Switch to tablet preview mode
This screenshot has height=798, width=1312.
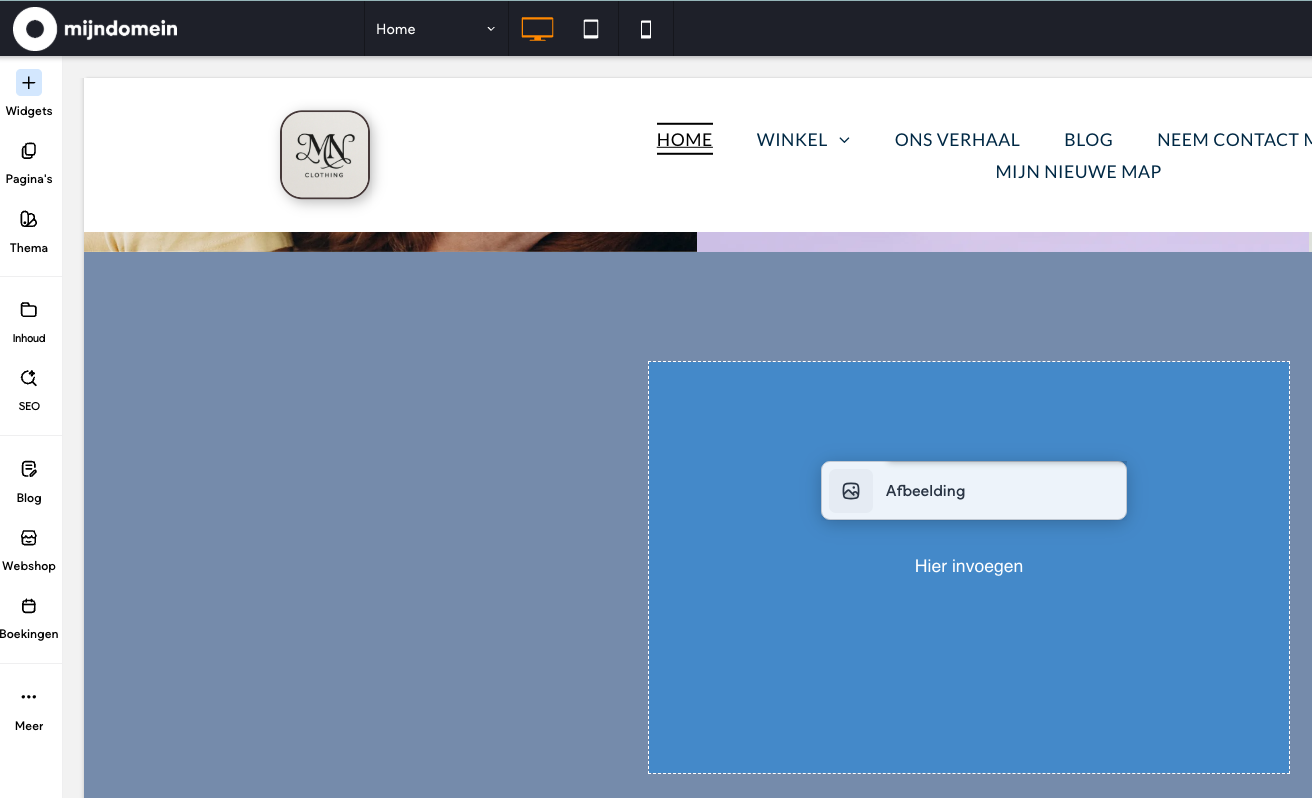pos(591,29)
